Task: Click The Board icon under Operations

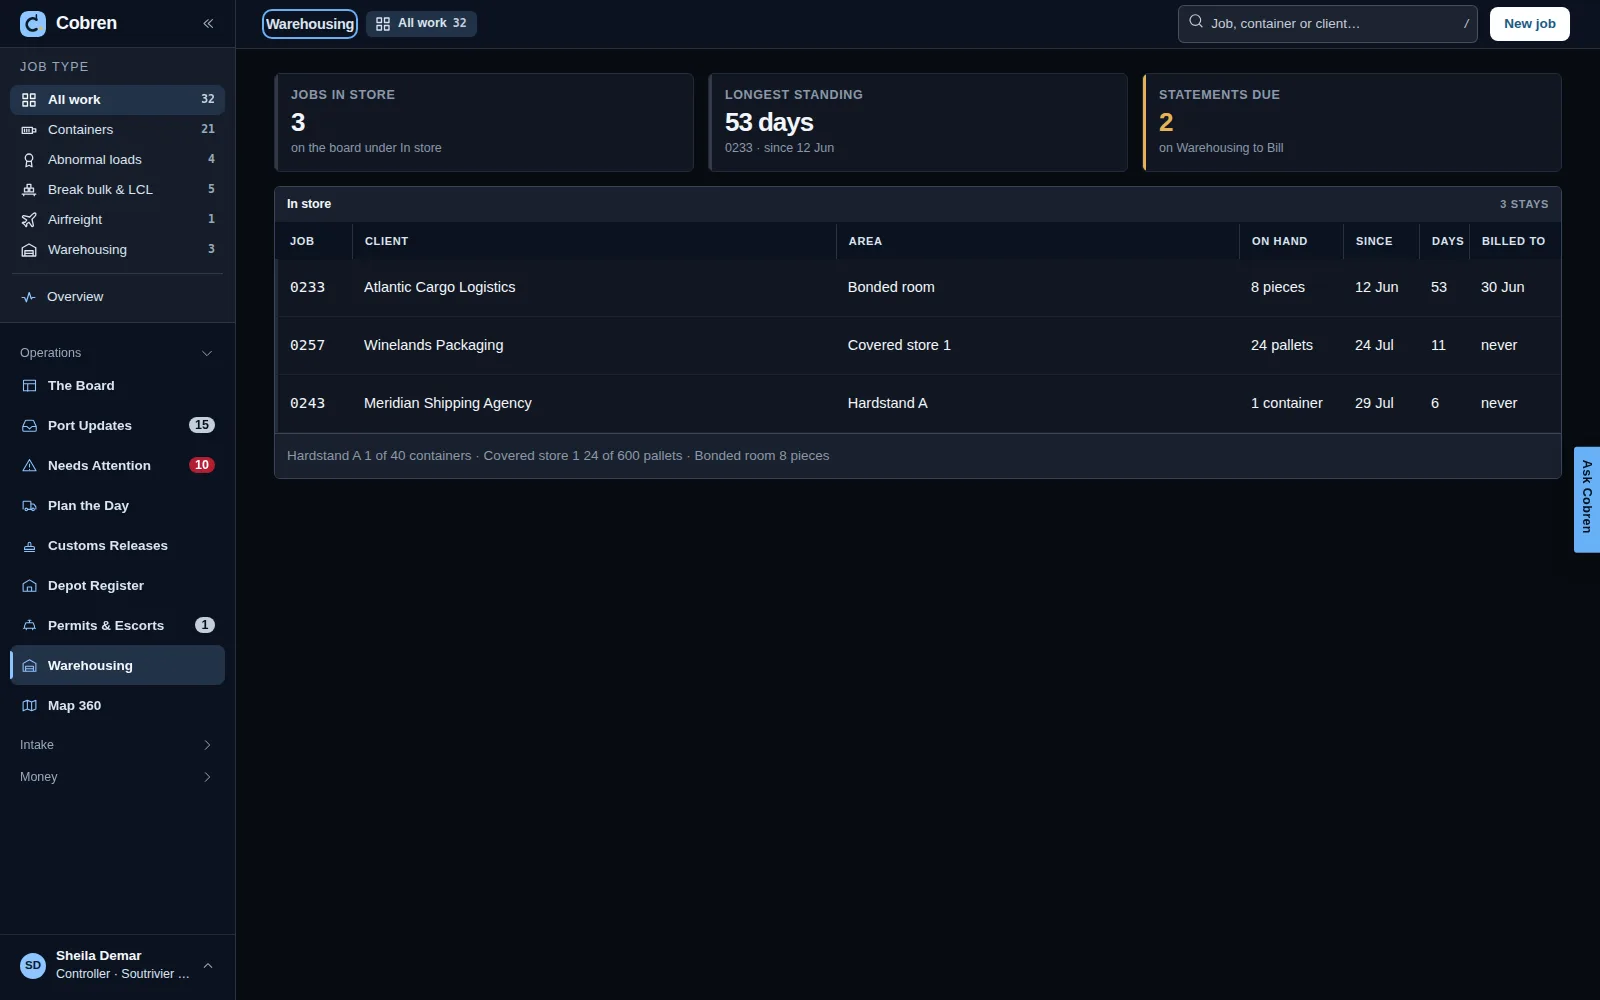Action: coord(29,386)
